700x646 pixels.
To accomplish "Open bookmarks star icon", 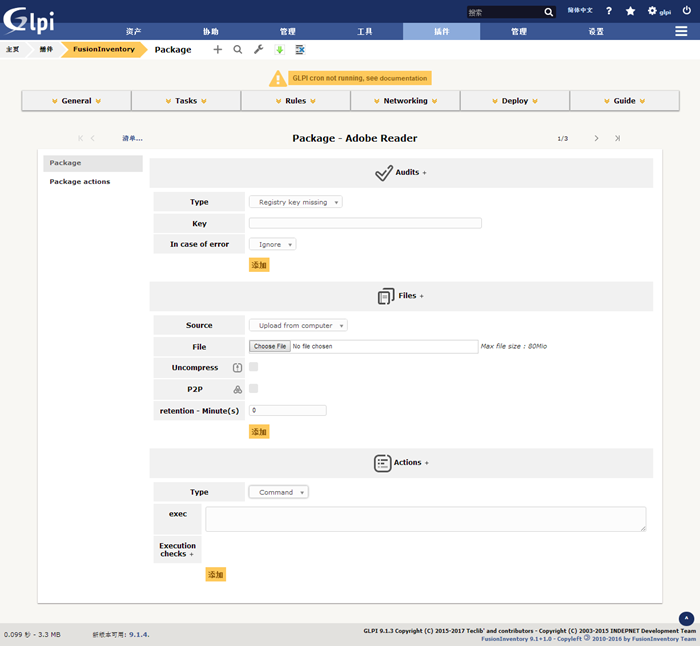I will pyautogui.click(x=630, y=11).
